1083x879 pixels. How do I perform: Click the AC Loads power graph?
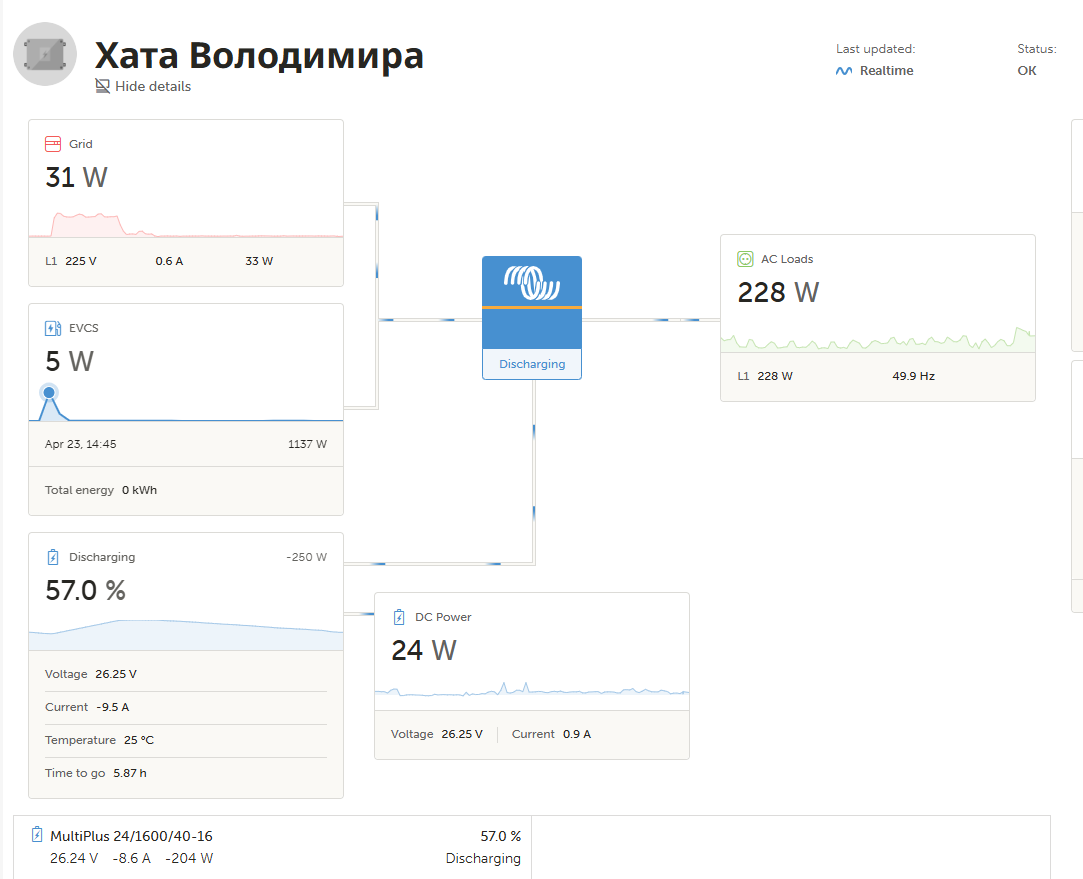pyautogui.click(x=877, y=338)
